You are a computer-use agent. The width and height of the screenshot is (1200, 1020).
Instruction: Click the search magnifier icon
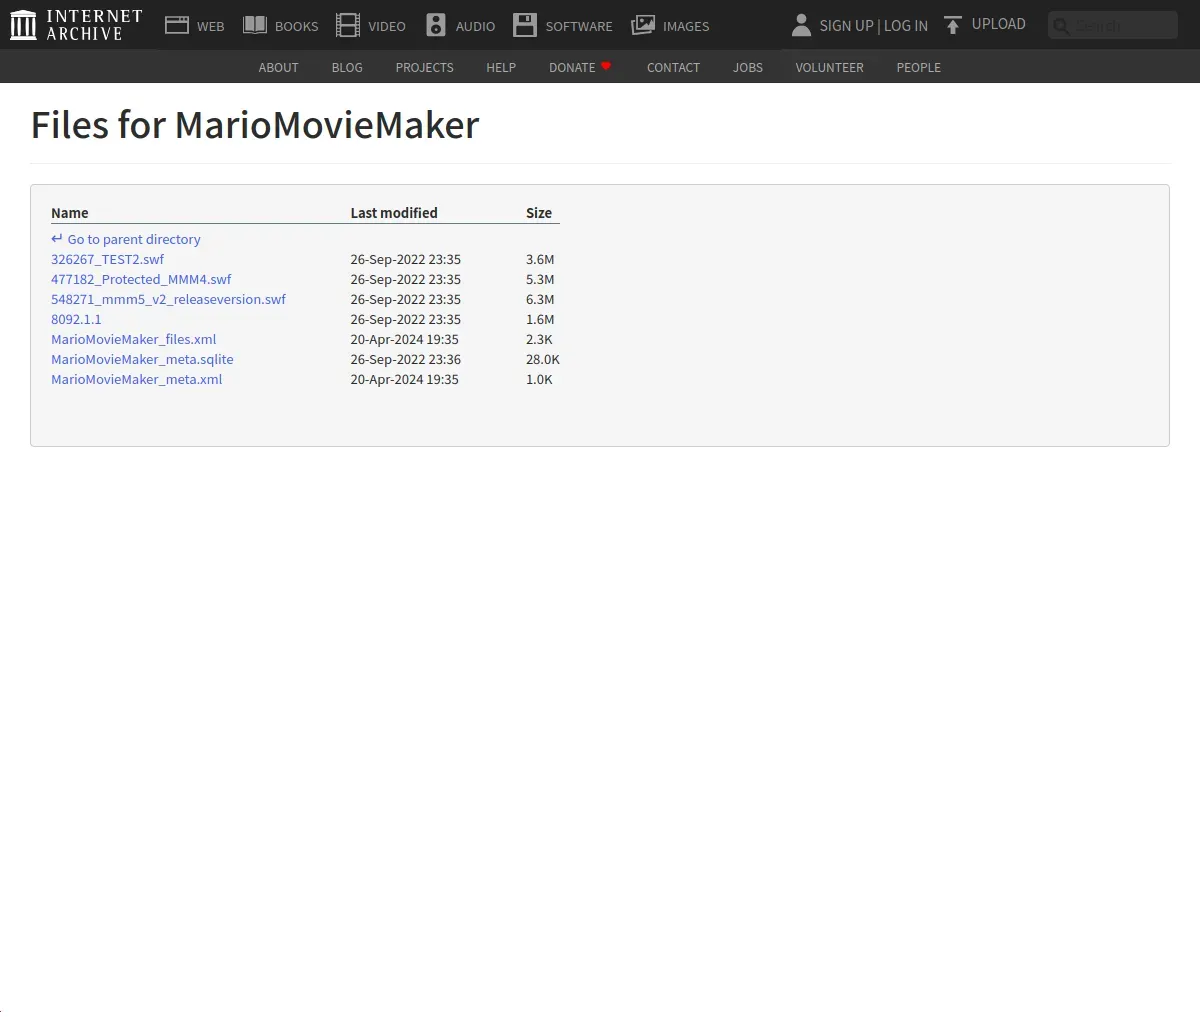point(1062,26)
